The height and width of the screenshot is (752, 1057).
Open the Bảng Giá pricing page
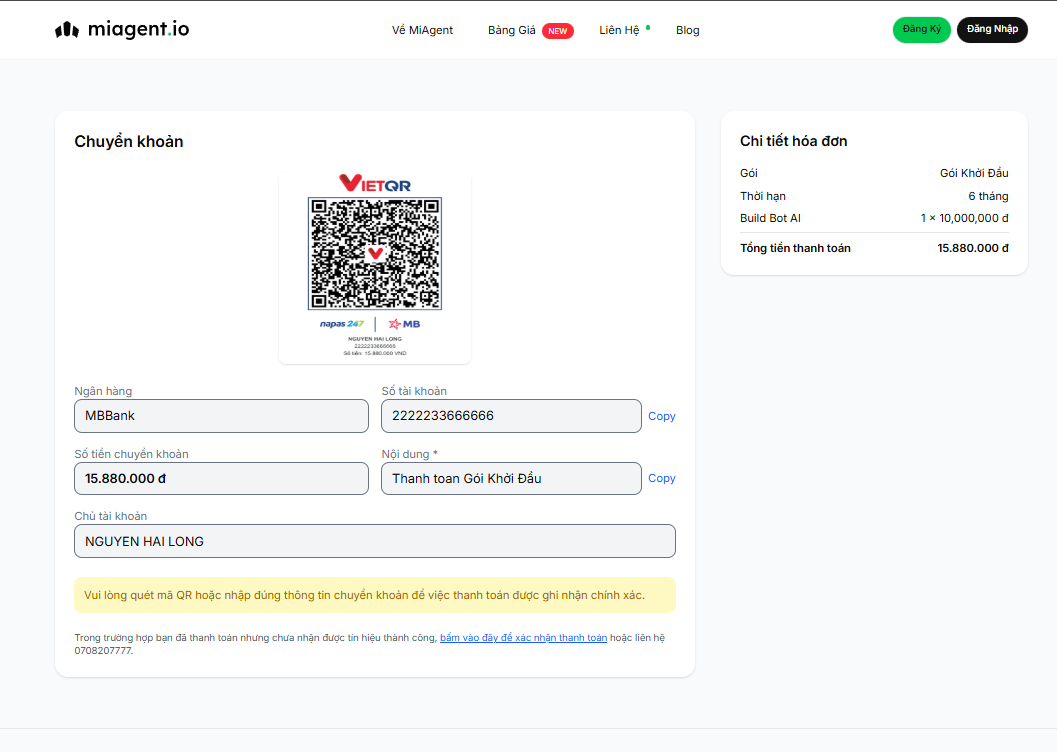click(512, 30)
